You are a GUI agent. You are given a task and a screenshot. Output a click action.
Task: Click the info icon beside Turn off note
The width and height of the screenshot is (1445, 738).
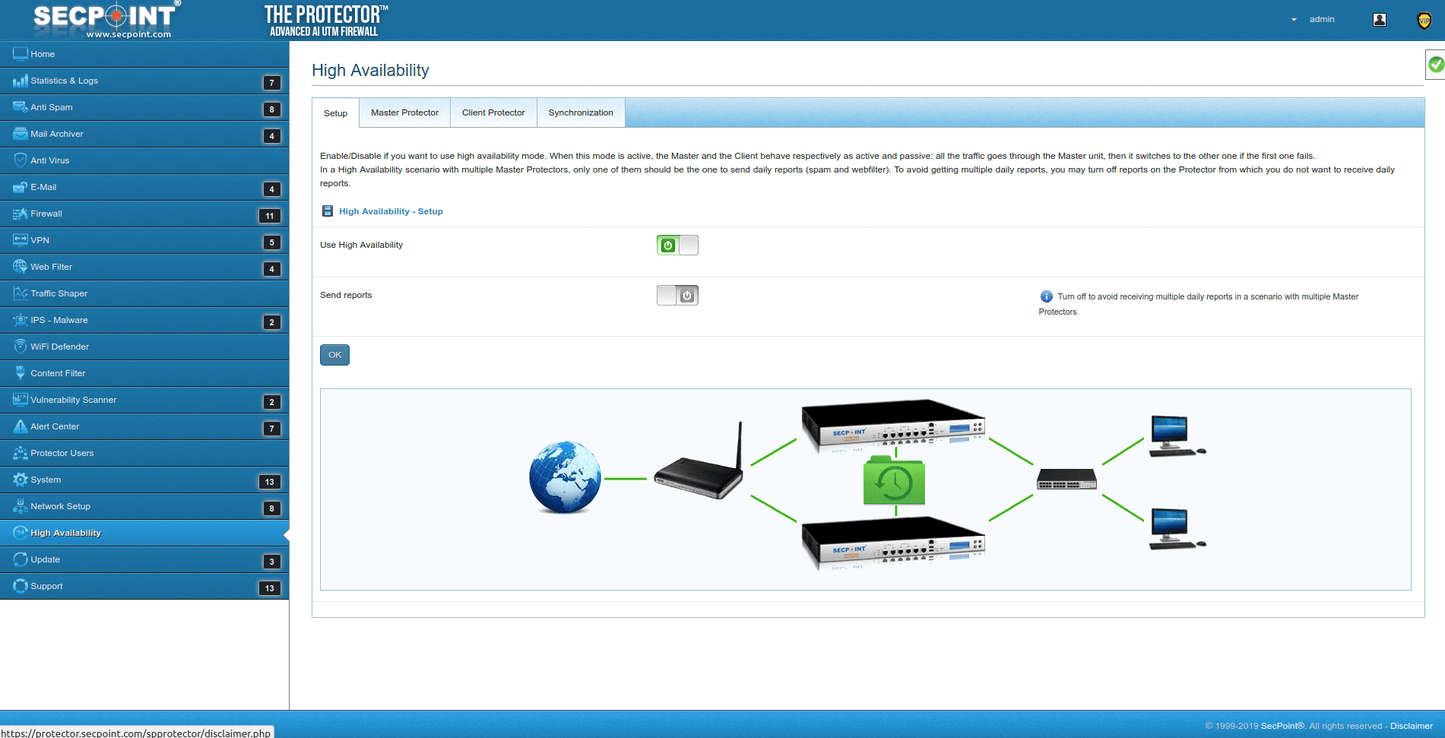click(x=1046, y=296)
